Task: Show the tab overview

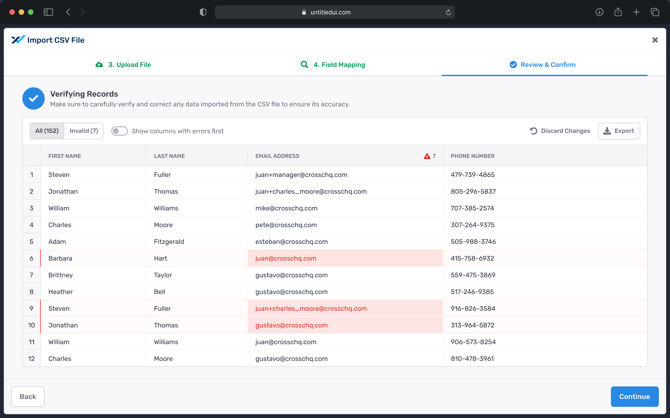Action: point(655,12)
